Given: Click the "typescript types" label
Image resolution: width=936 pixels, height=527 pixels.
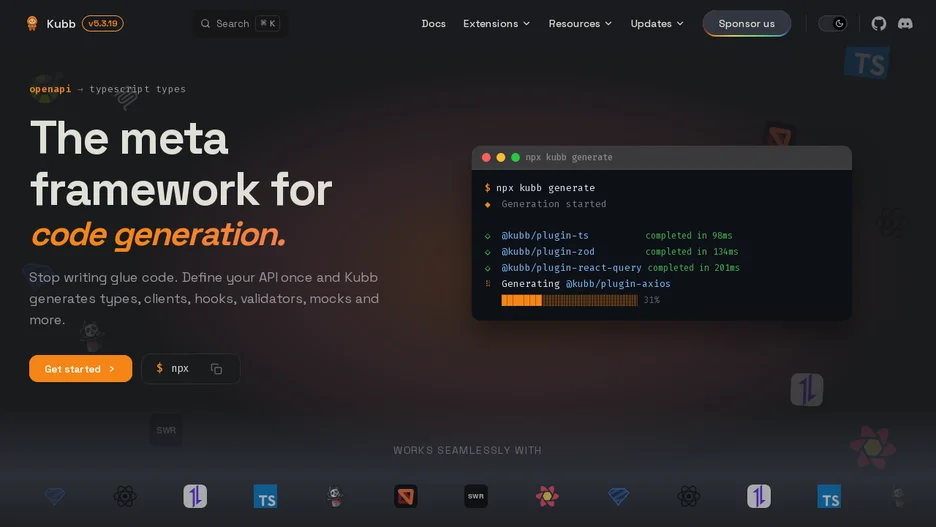Looking at the screenshot, I should pos(138,89).
